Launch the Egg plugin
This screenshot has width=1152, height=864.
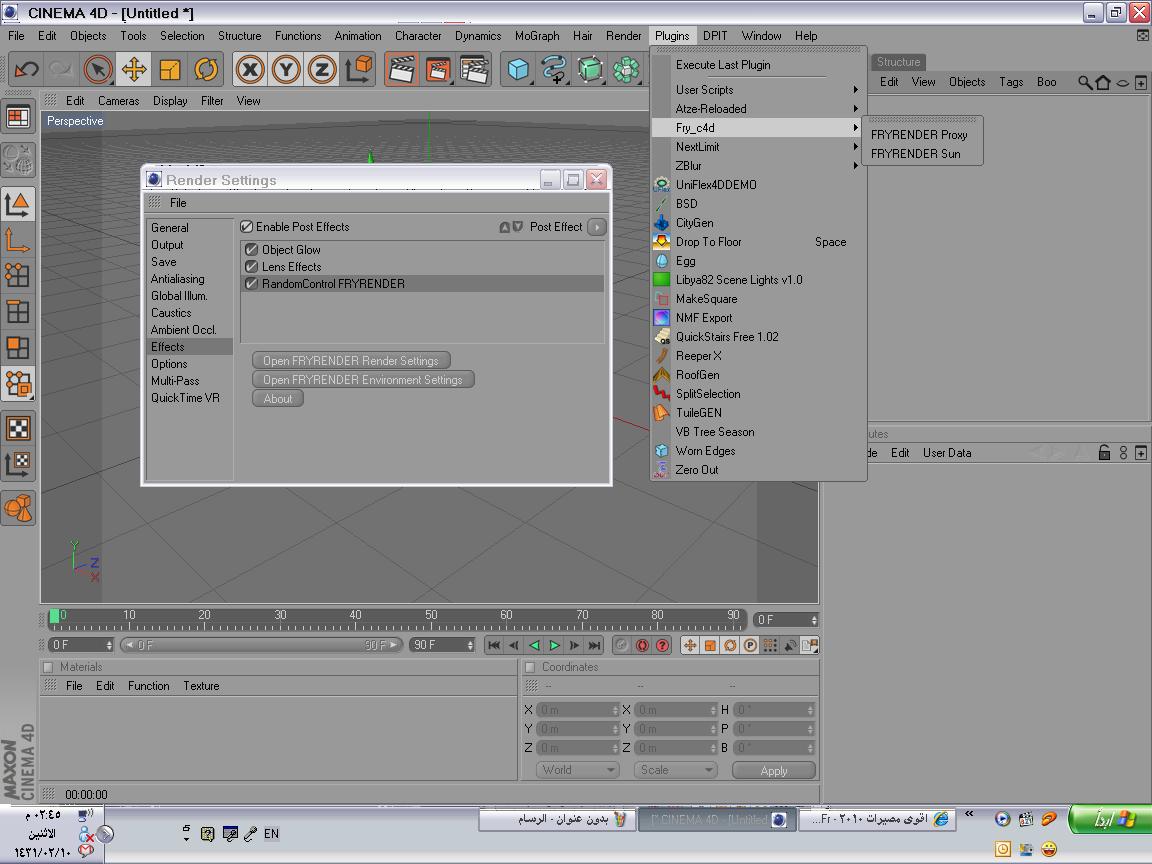[x=759, y=261]
